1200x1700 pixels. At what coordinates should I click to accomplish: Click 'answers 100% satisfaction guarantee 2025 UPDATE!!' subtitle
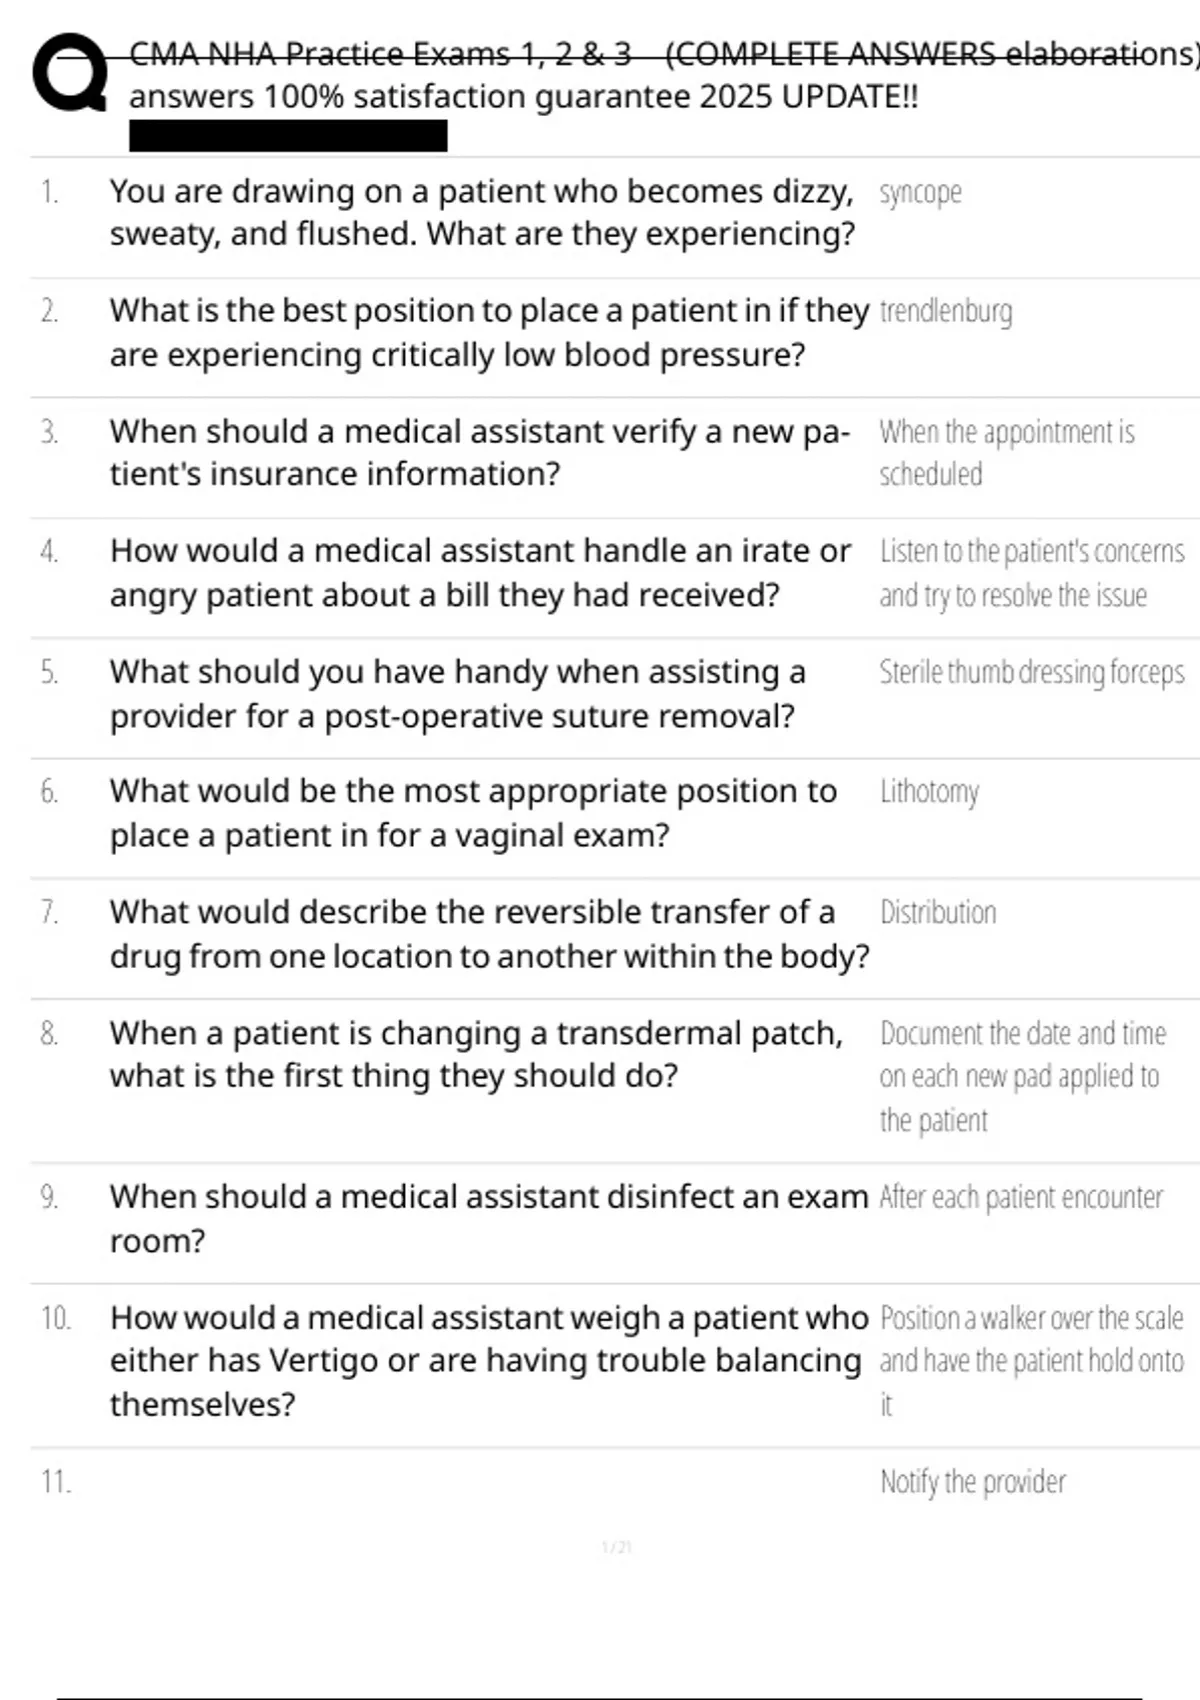(524, 97)
